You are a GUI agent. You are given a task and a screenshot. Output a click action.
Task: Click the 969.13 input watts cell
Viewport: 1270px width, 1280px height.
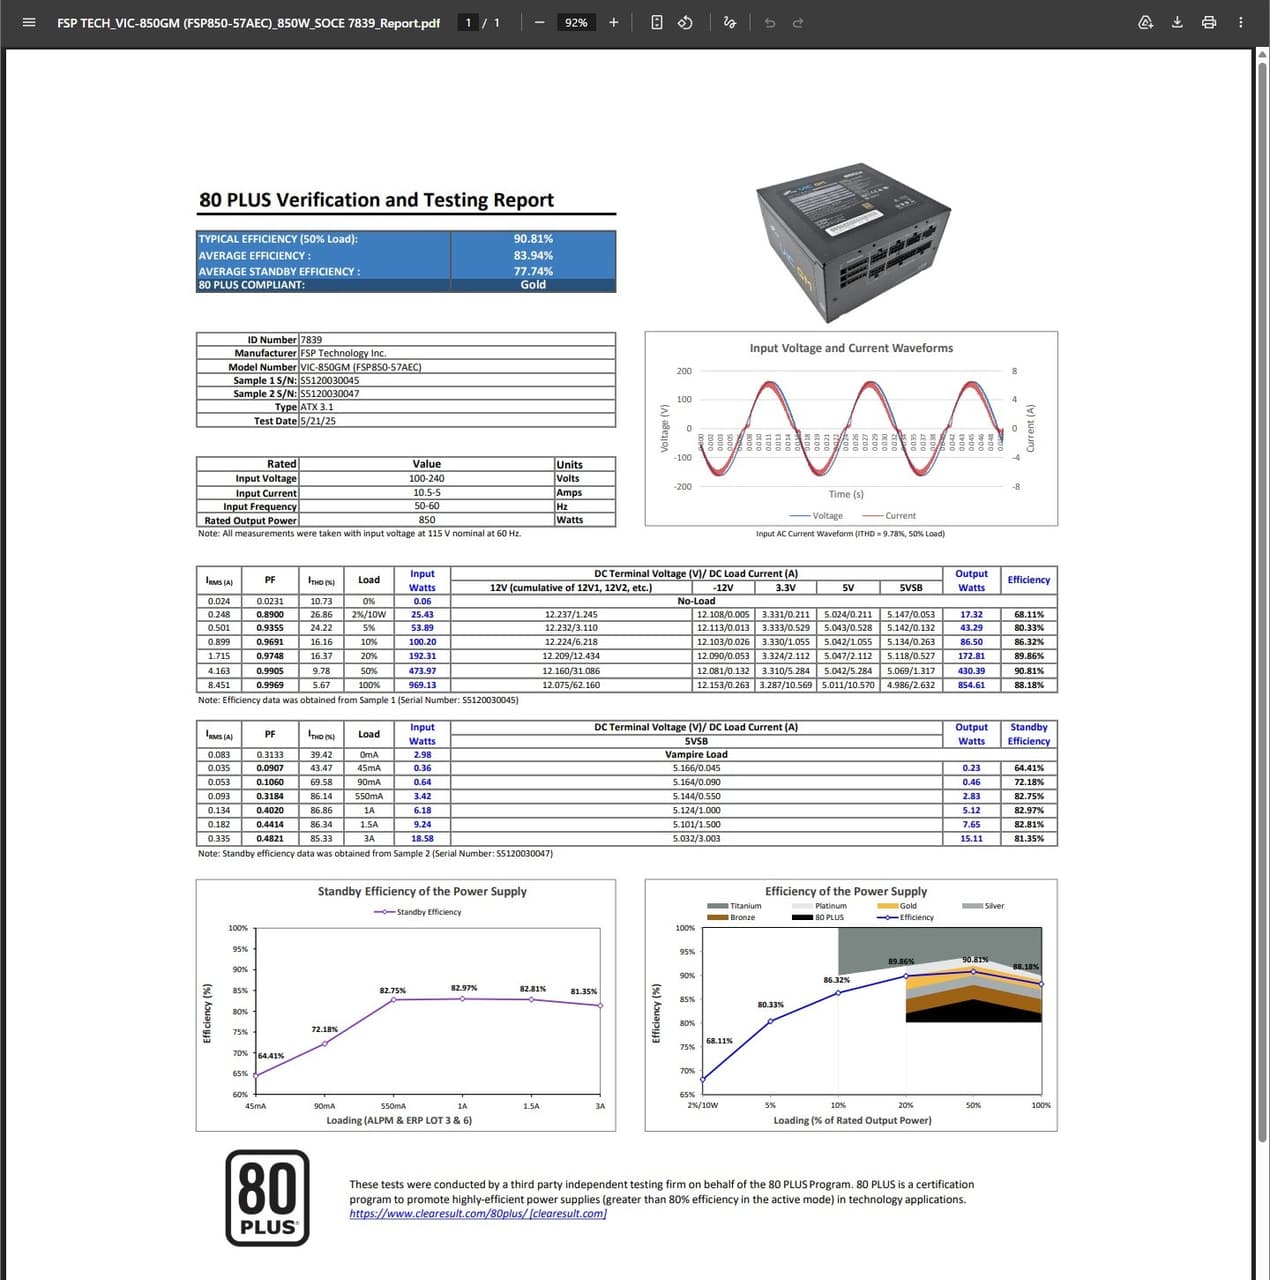click(x=422, y=685)
